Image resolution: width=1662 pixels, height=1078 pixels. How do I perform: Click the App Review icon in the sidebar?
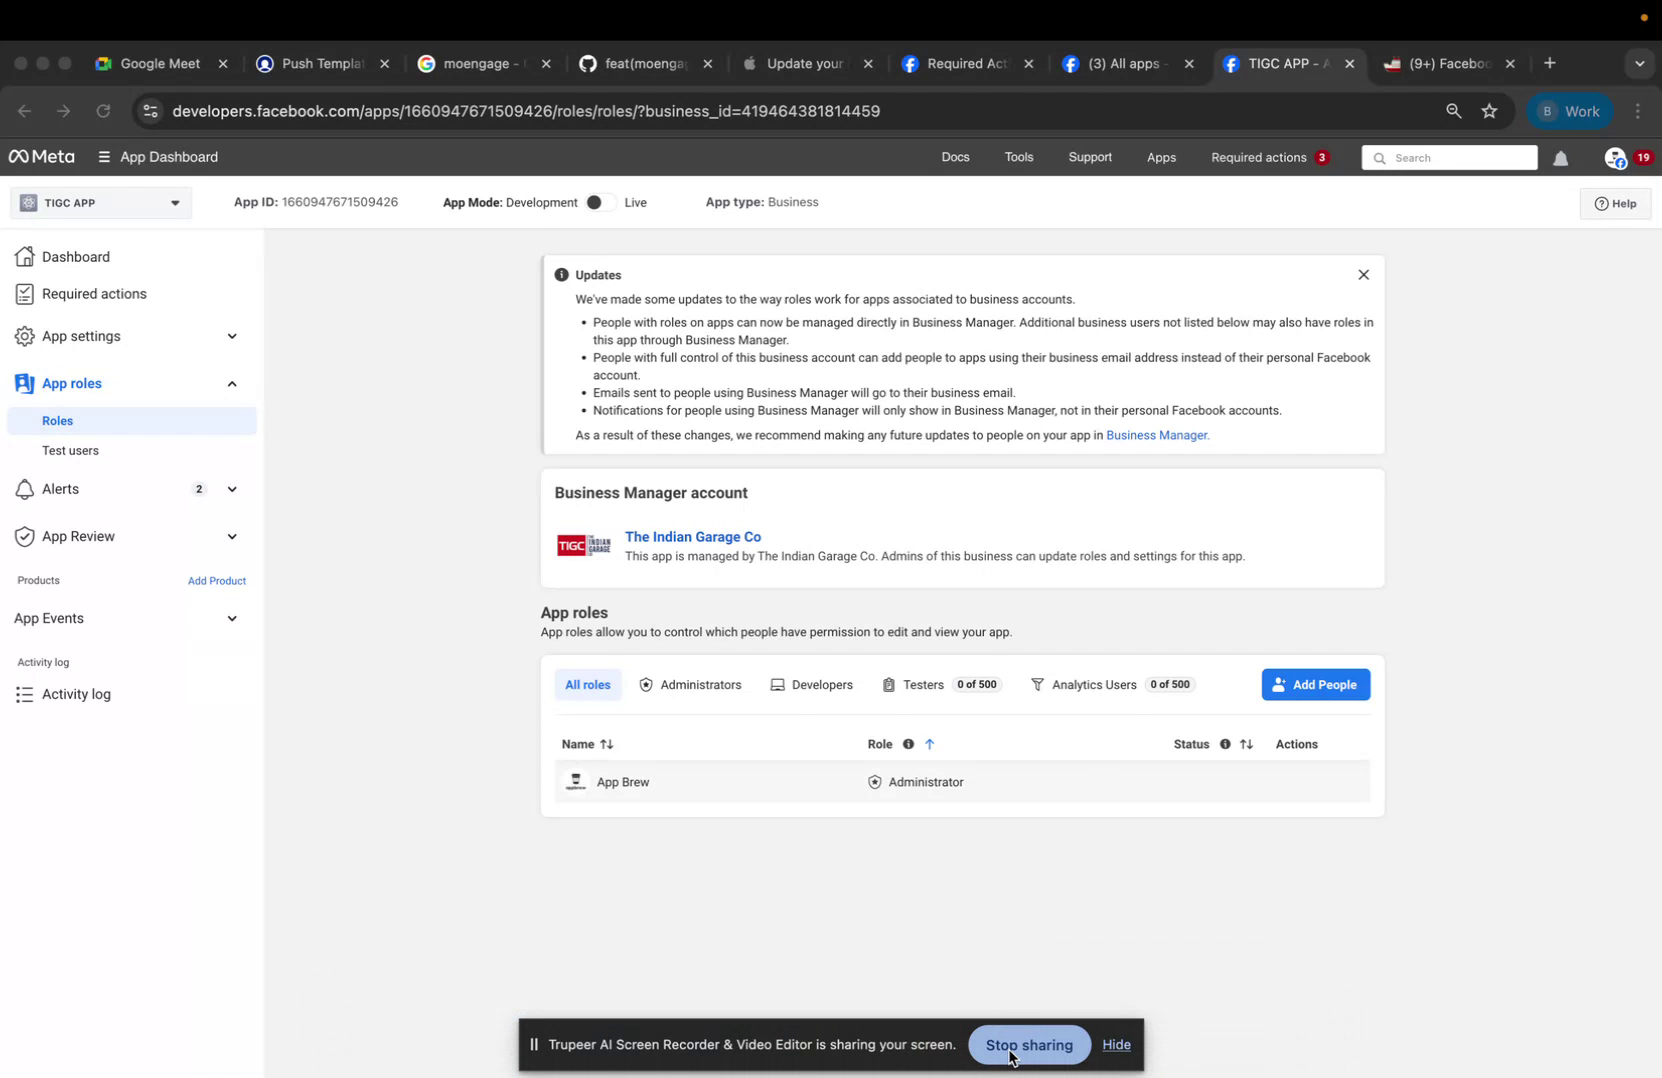tap(24, 536)
